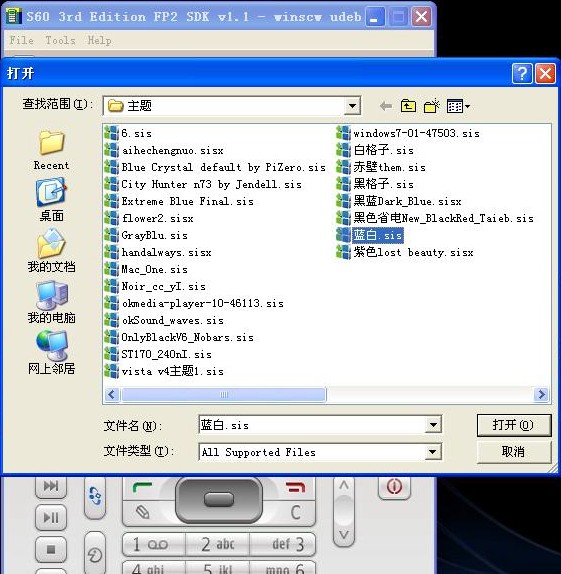
Task: Click the emulator volume up arrow
Action: [x=344, y=486]
